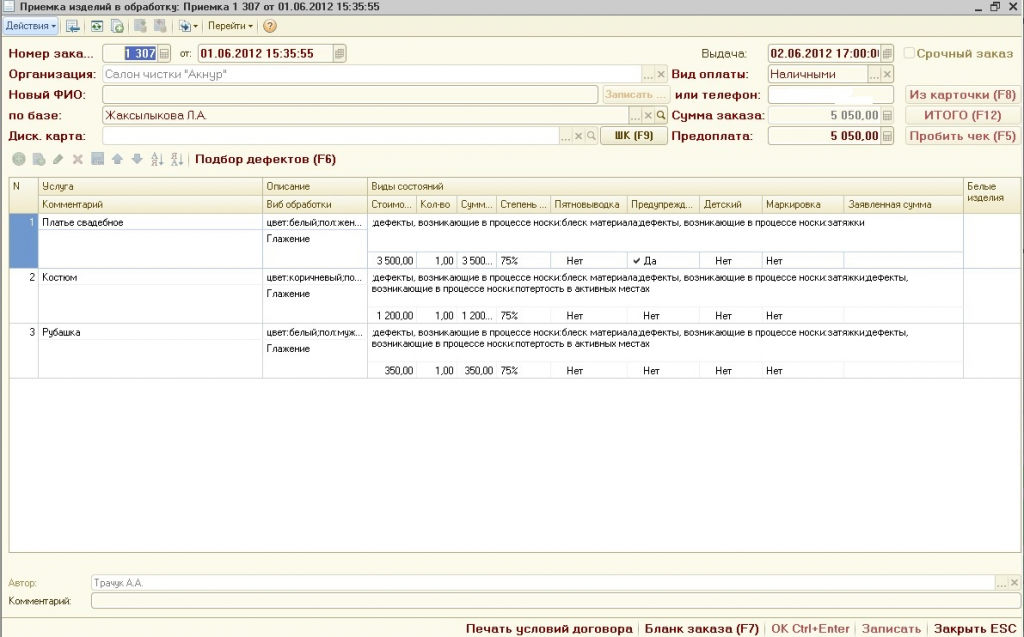Click the green add-row icon in table toolbar
1024x637 pixels.
click(x=19, y=159)
